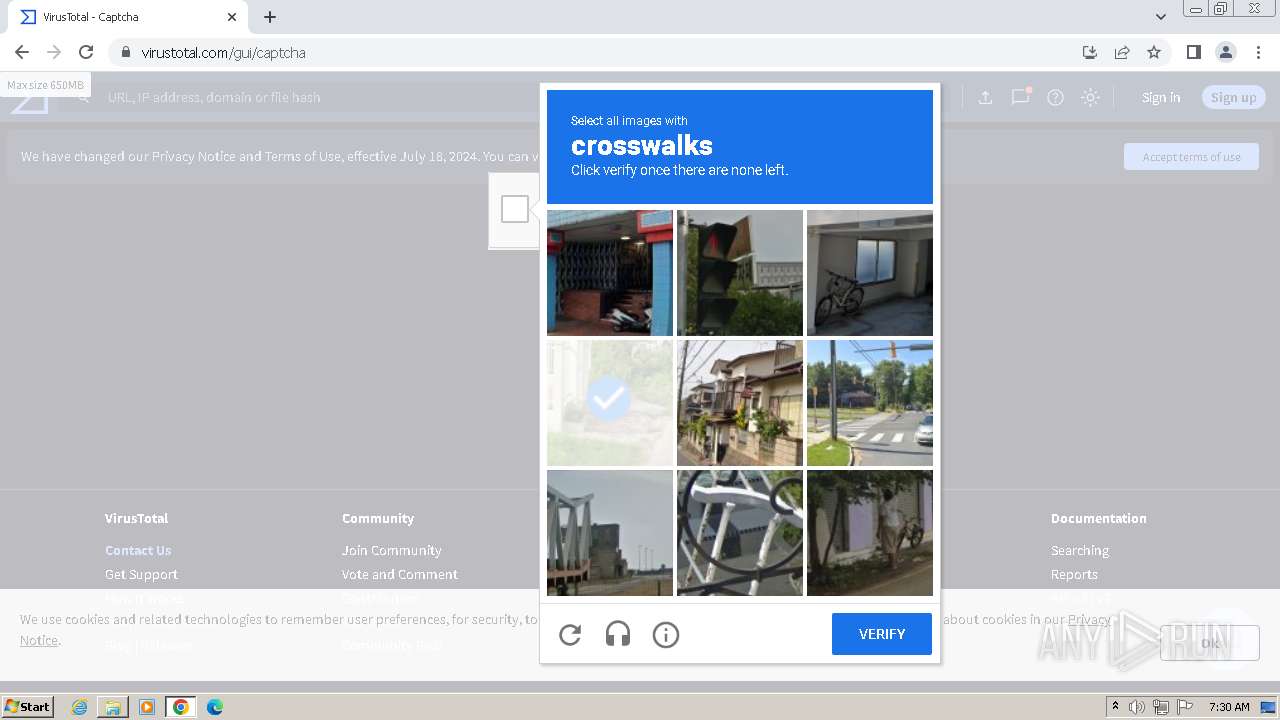This screenshot has height=720, width=1280.
Task: Share this page icon
Action: 1122,52
